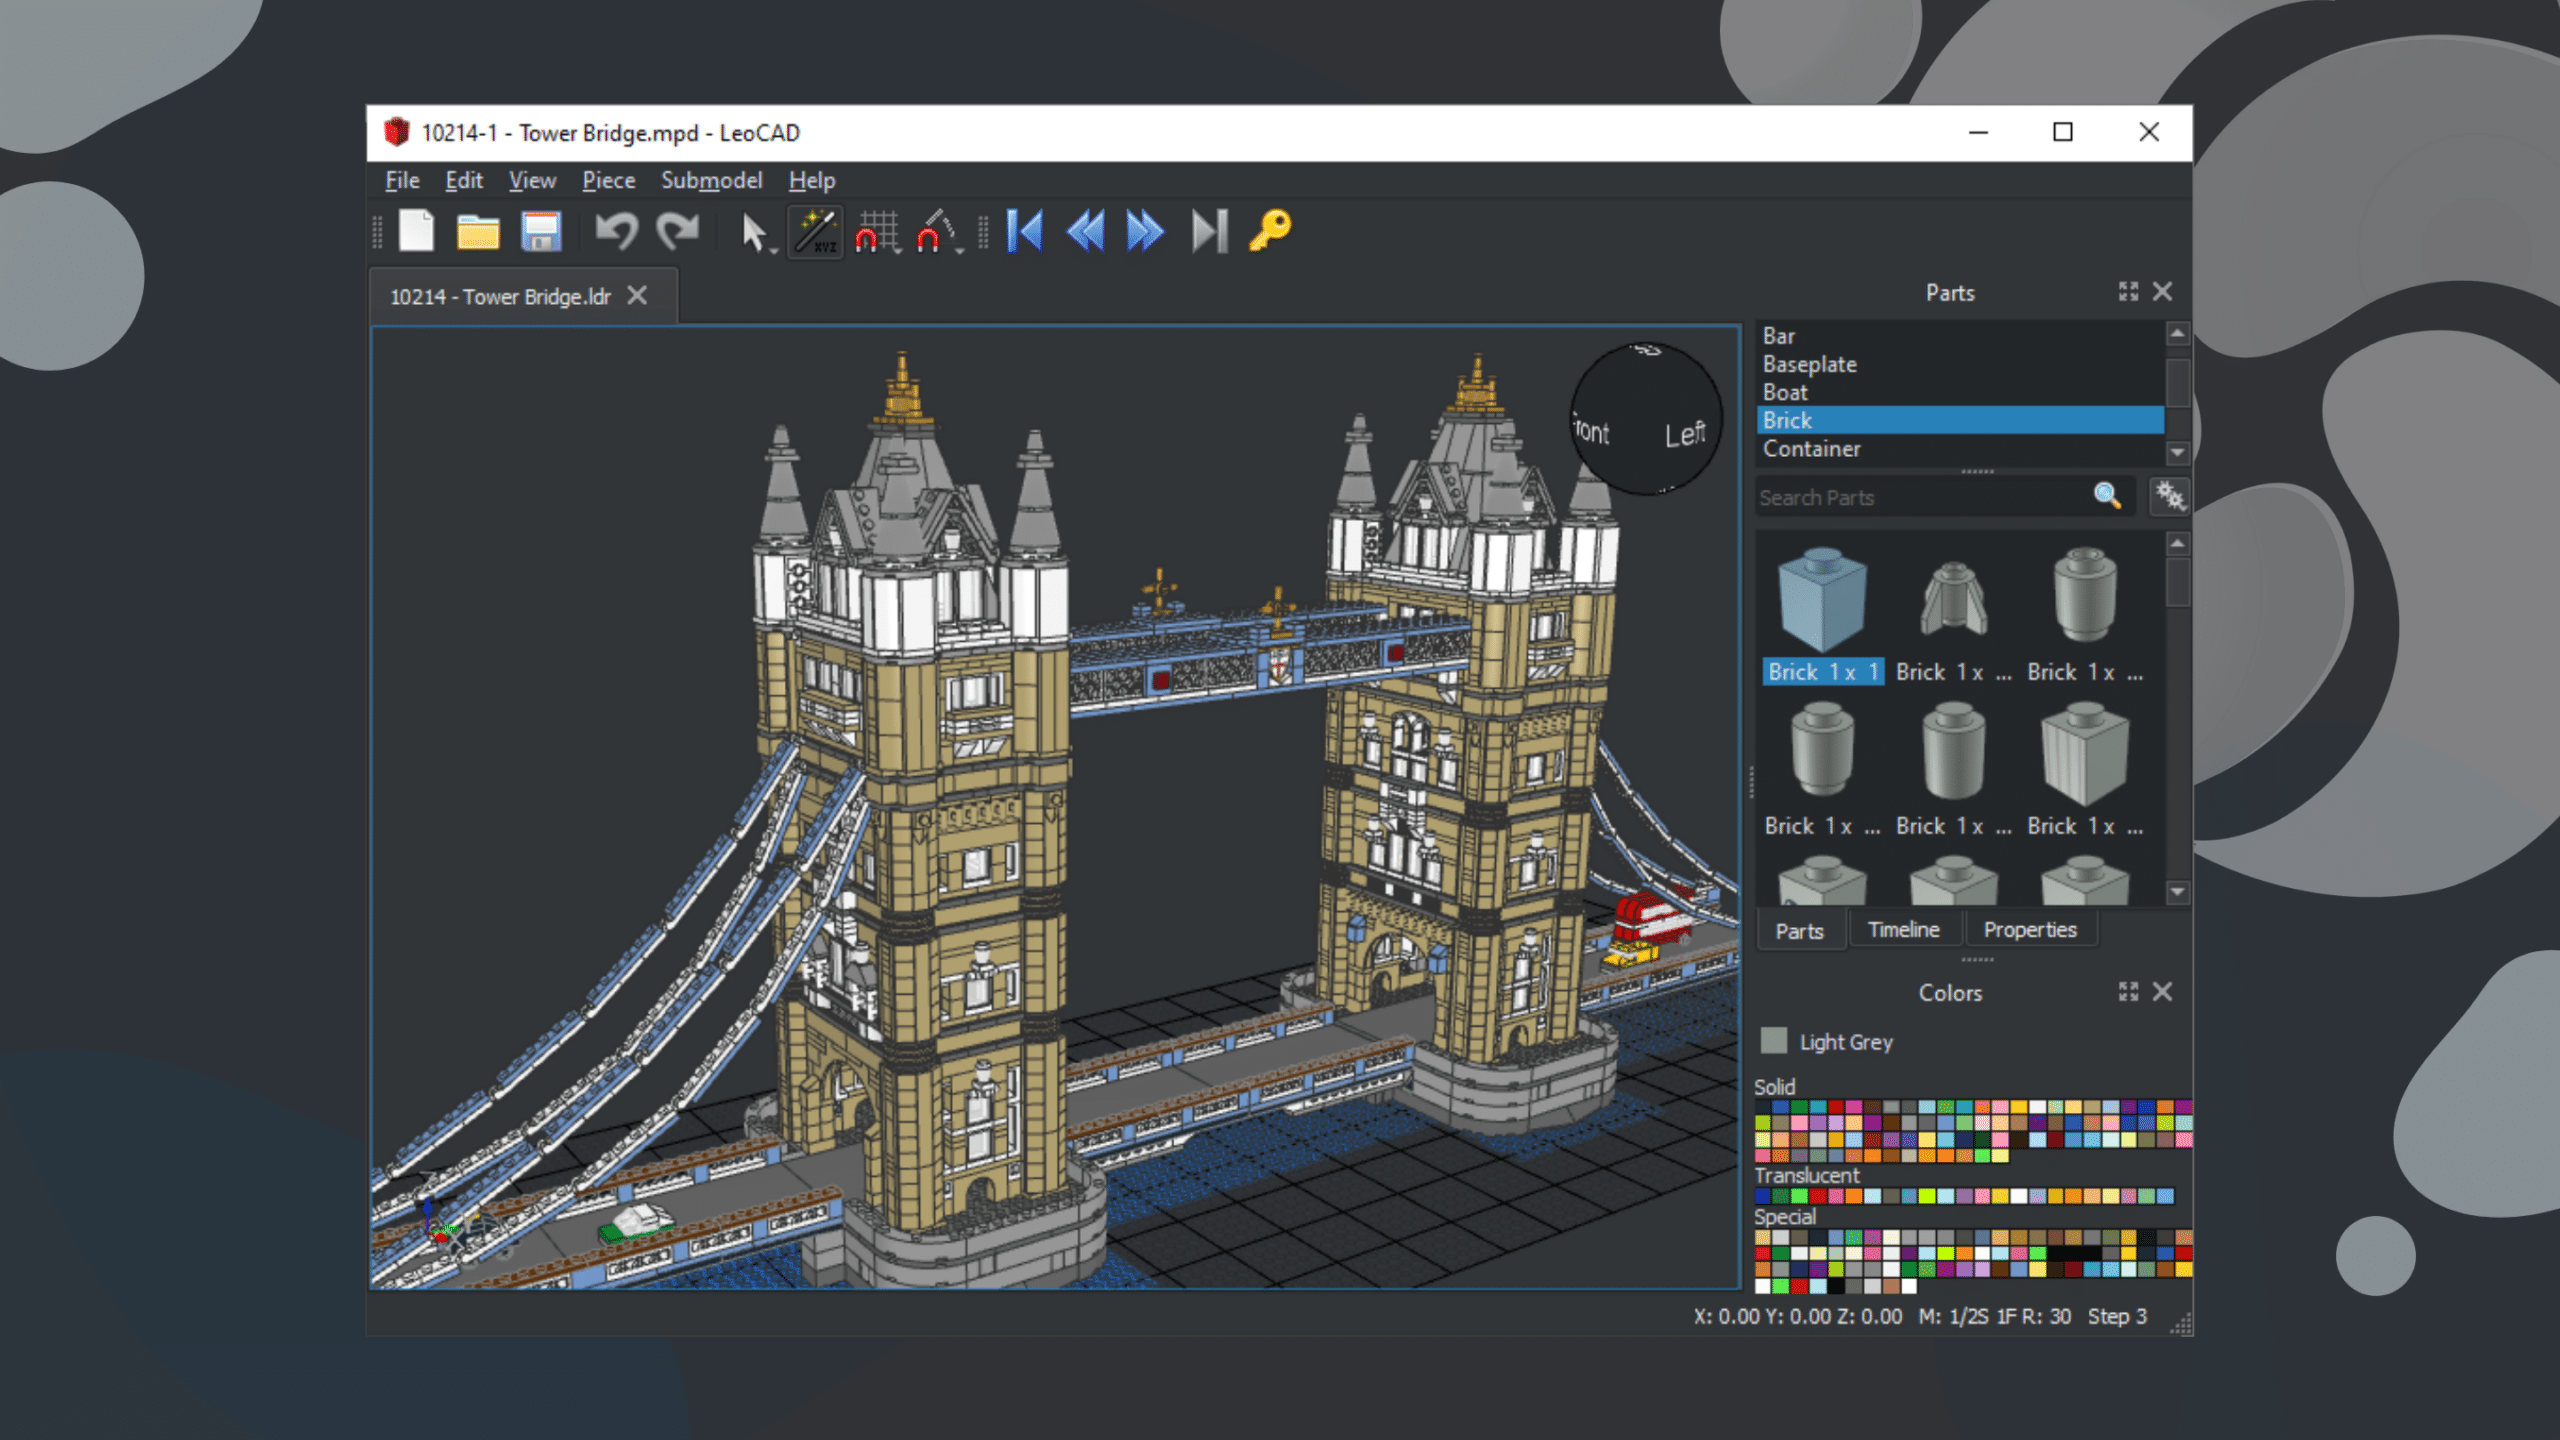The height and width of the screenshot is (1440, 2560).
Task: Toggle the snap move grid magnet
Action: (874, 232)
